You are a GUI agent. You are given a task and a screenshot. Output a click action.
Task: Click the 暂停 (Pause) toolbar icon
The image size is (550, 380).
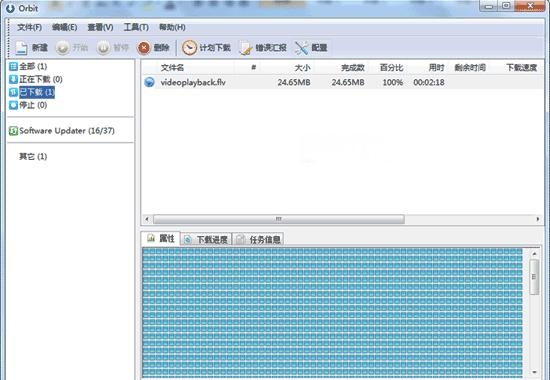coord(103,48)
